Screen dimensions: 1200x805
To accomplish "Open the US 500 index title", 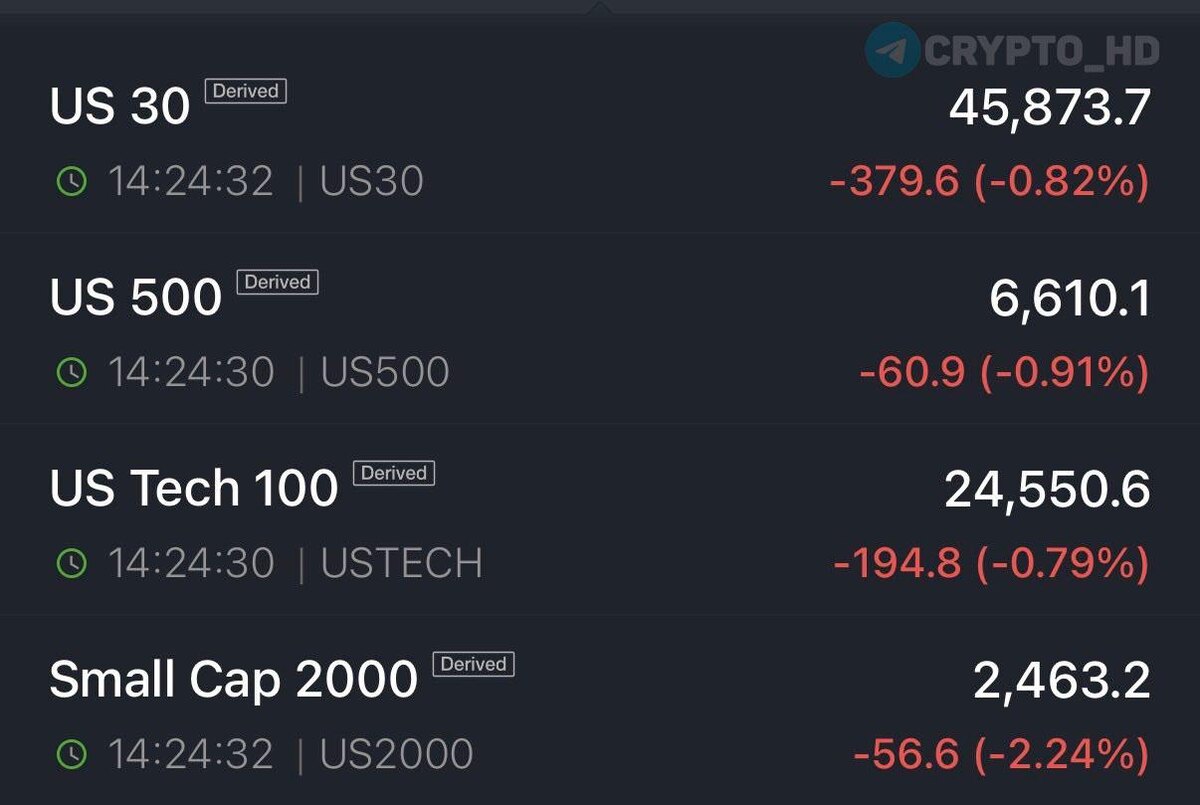I will [136, 298].
